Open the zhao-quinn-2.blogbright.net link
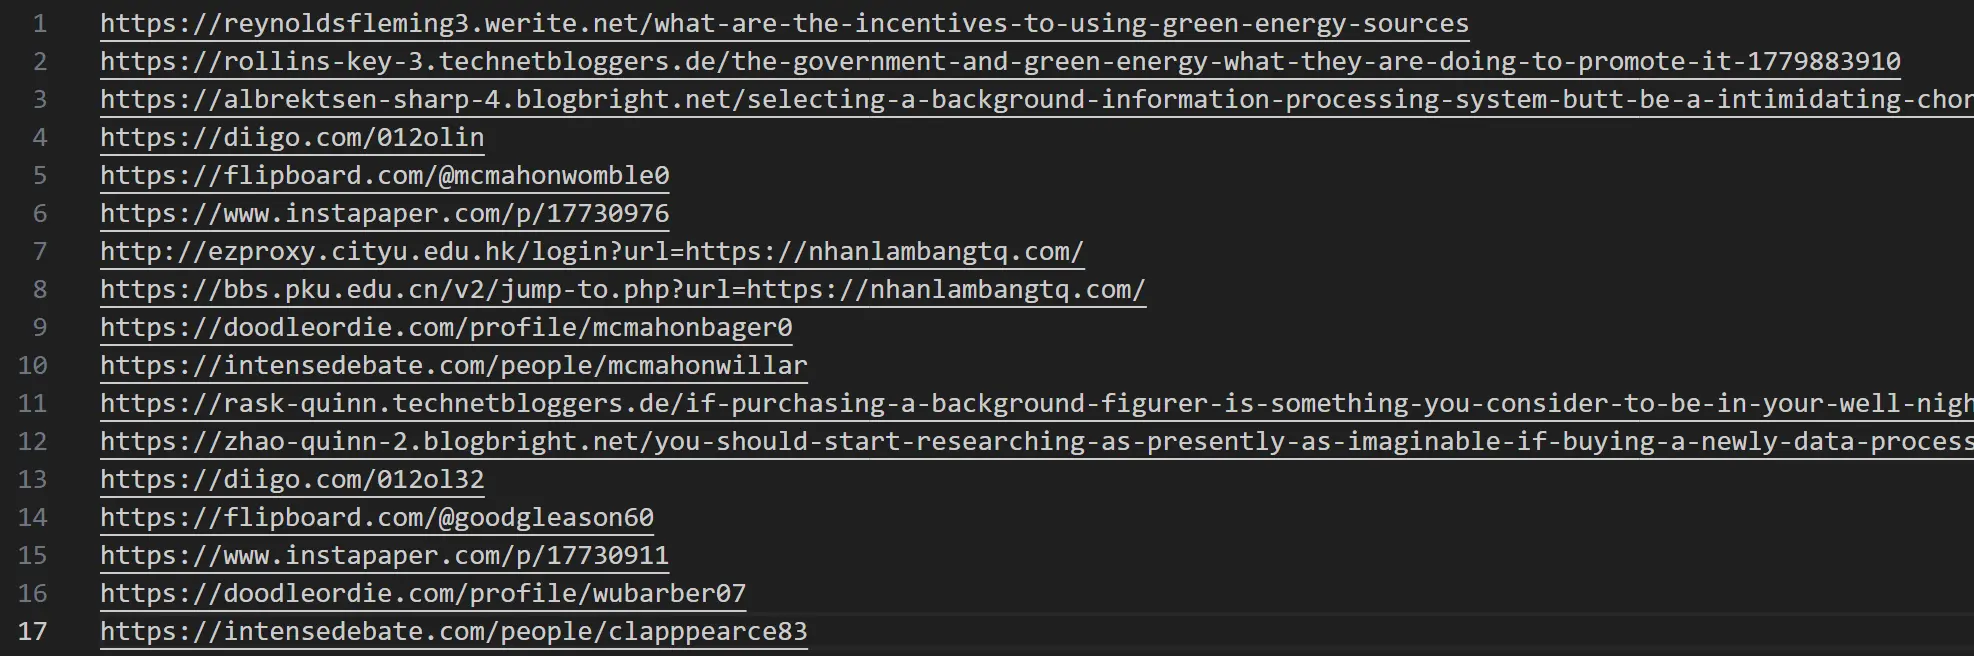Screen dimensions: 1974x656 point(1037,442)
